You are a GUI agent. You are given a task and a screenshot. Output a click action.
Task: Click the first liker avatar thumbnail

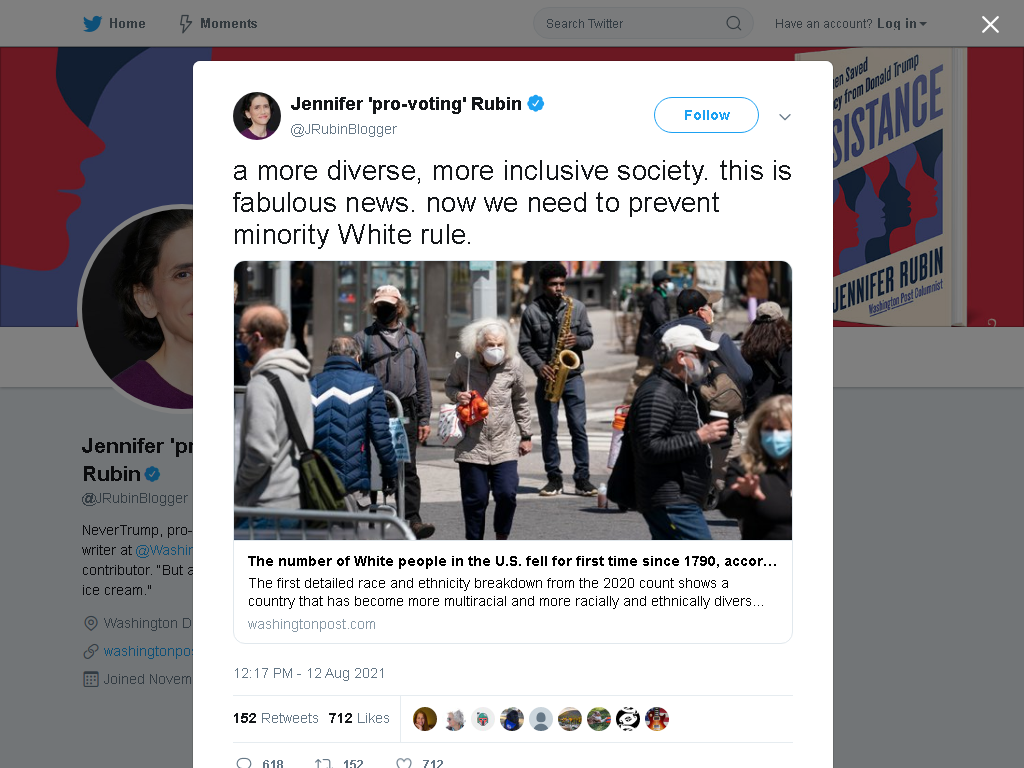(x=424, y=719)
